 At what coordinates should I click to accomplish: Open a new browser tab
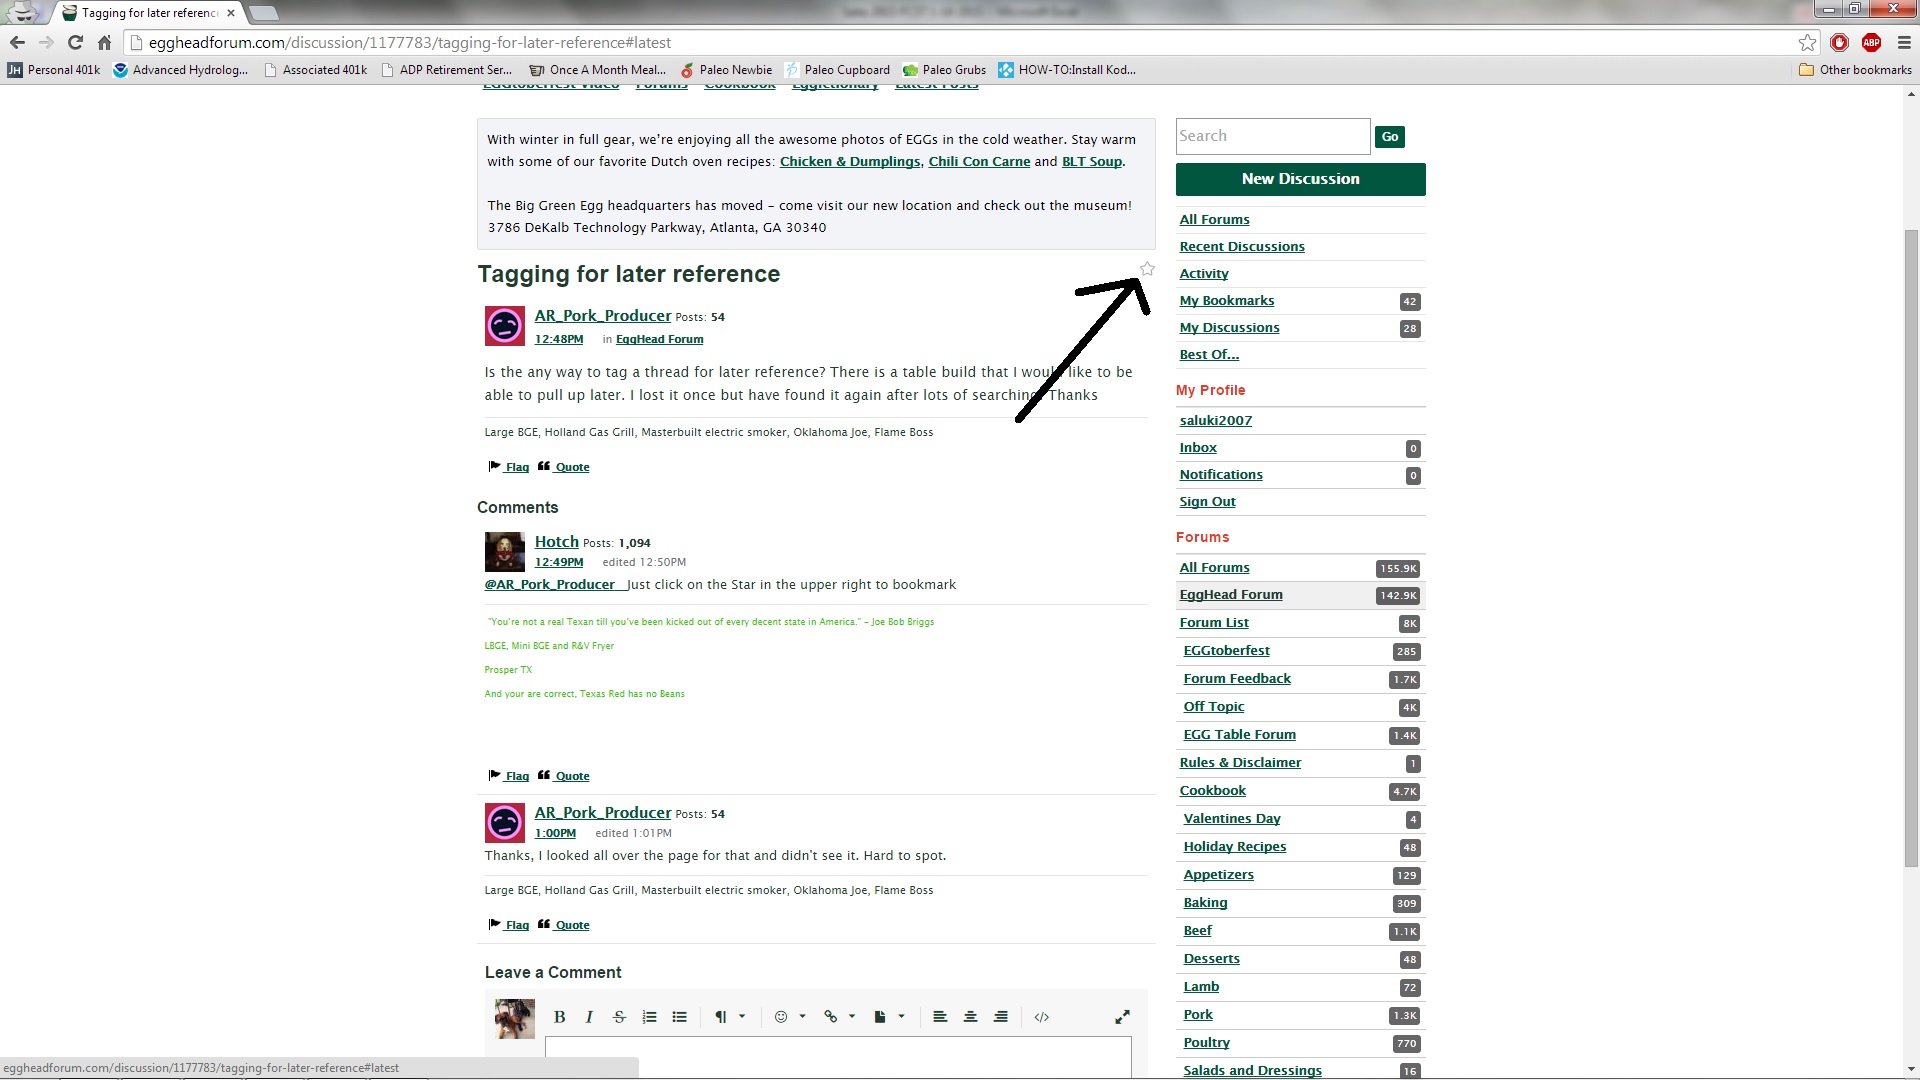coord(263,13)
